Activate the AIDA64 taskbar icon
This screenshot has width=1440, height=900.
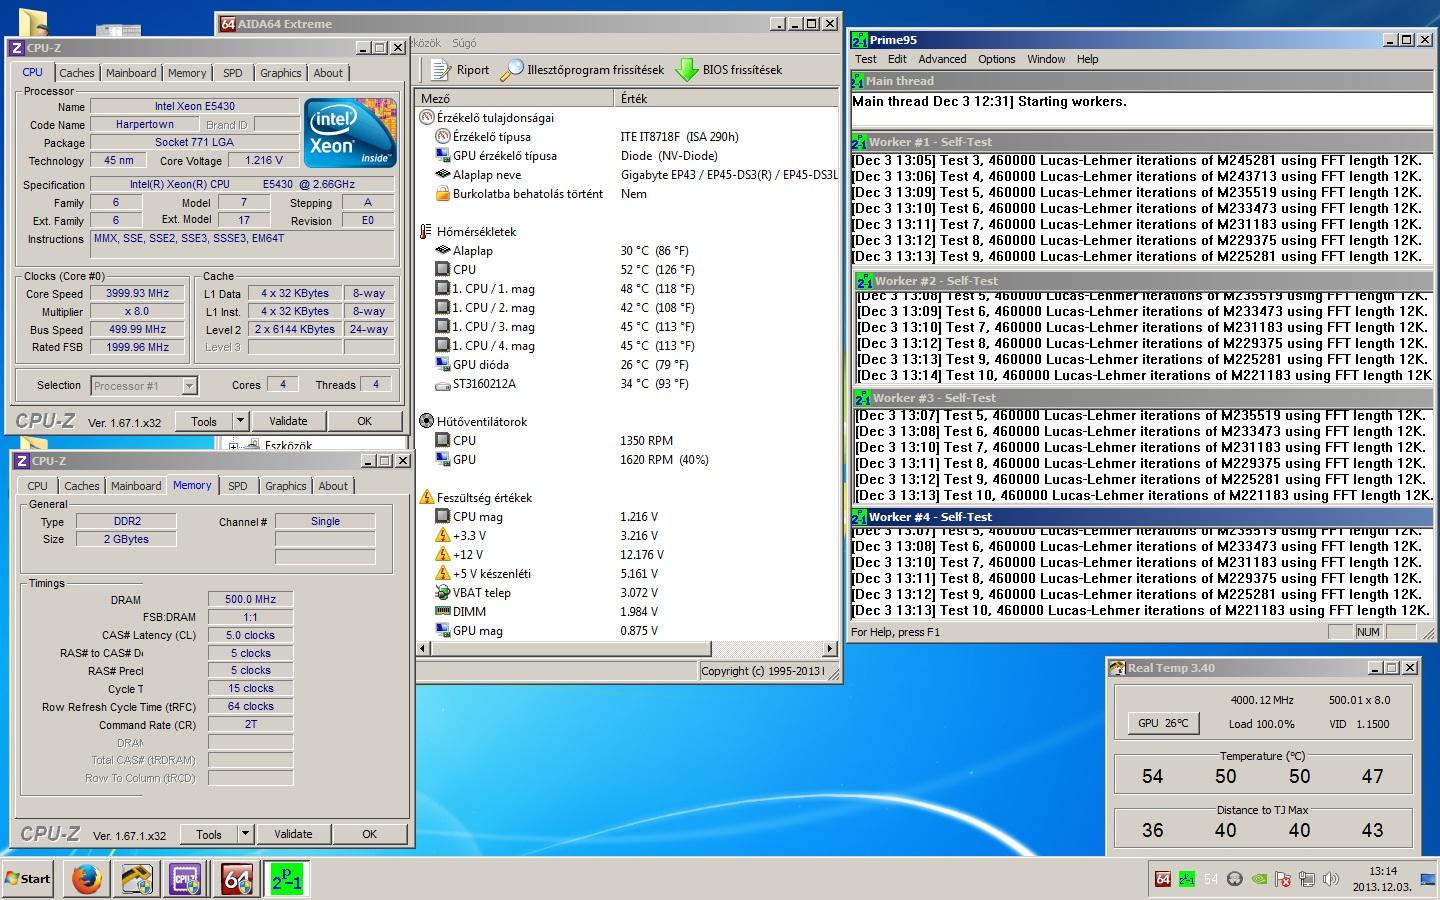click(236, 879)
